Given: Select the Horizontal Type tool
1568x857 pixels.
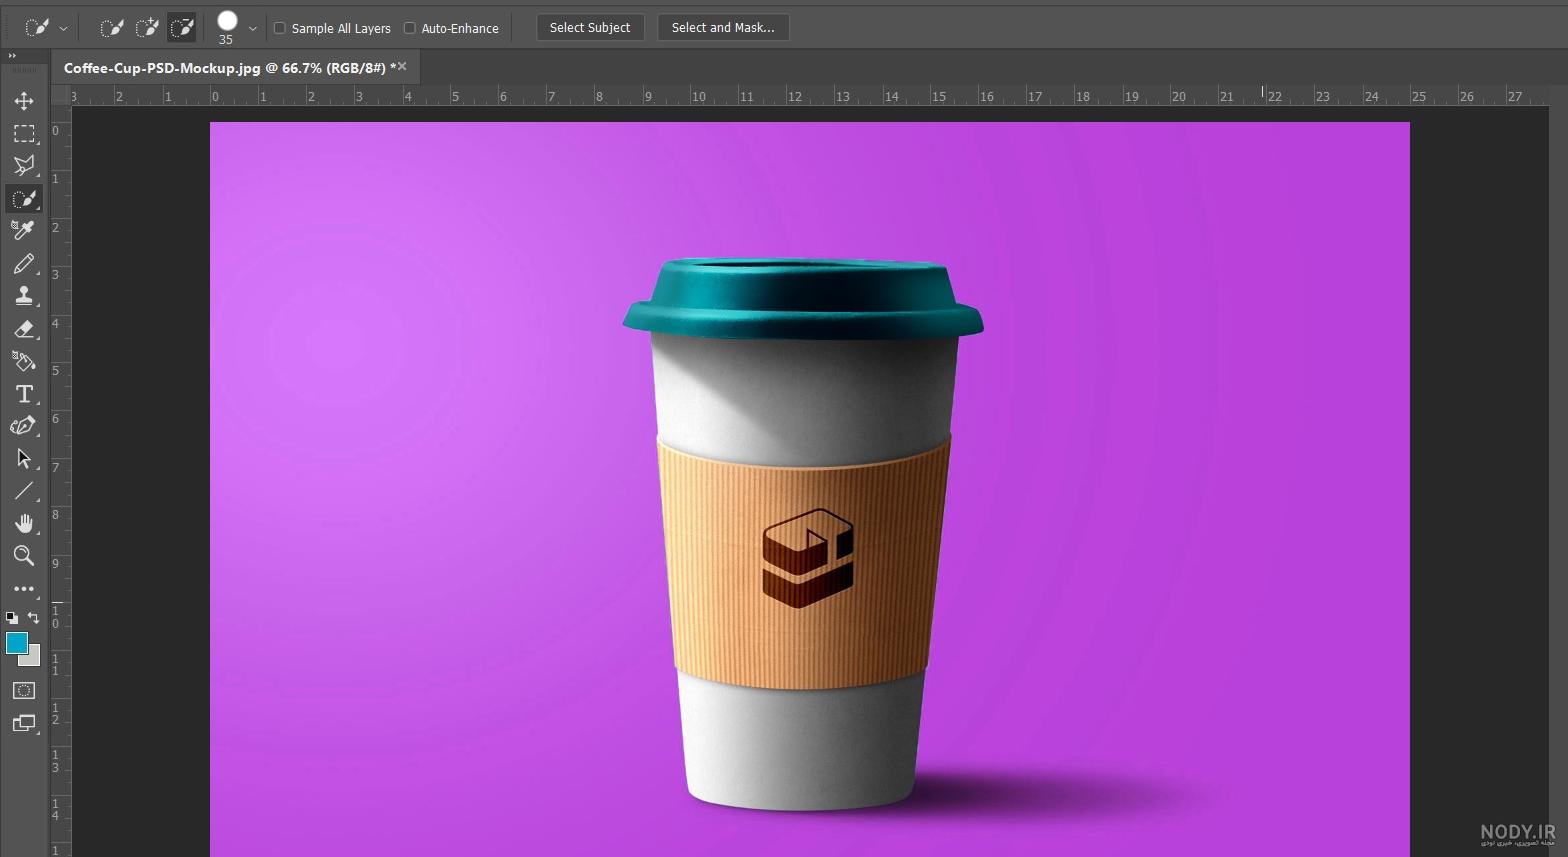Looking at the screenshot, I should pyautogui.click(x=24, y=394).
